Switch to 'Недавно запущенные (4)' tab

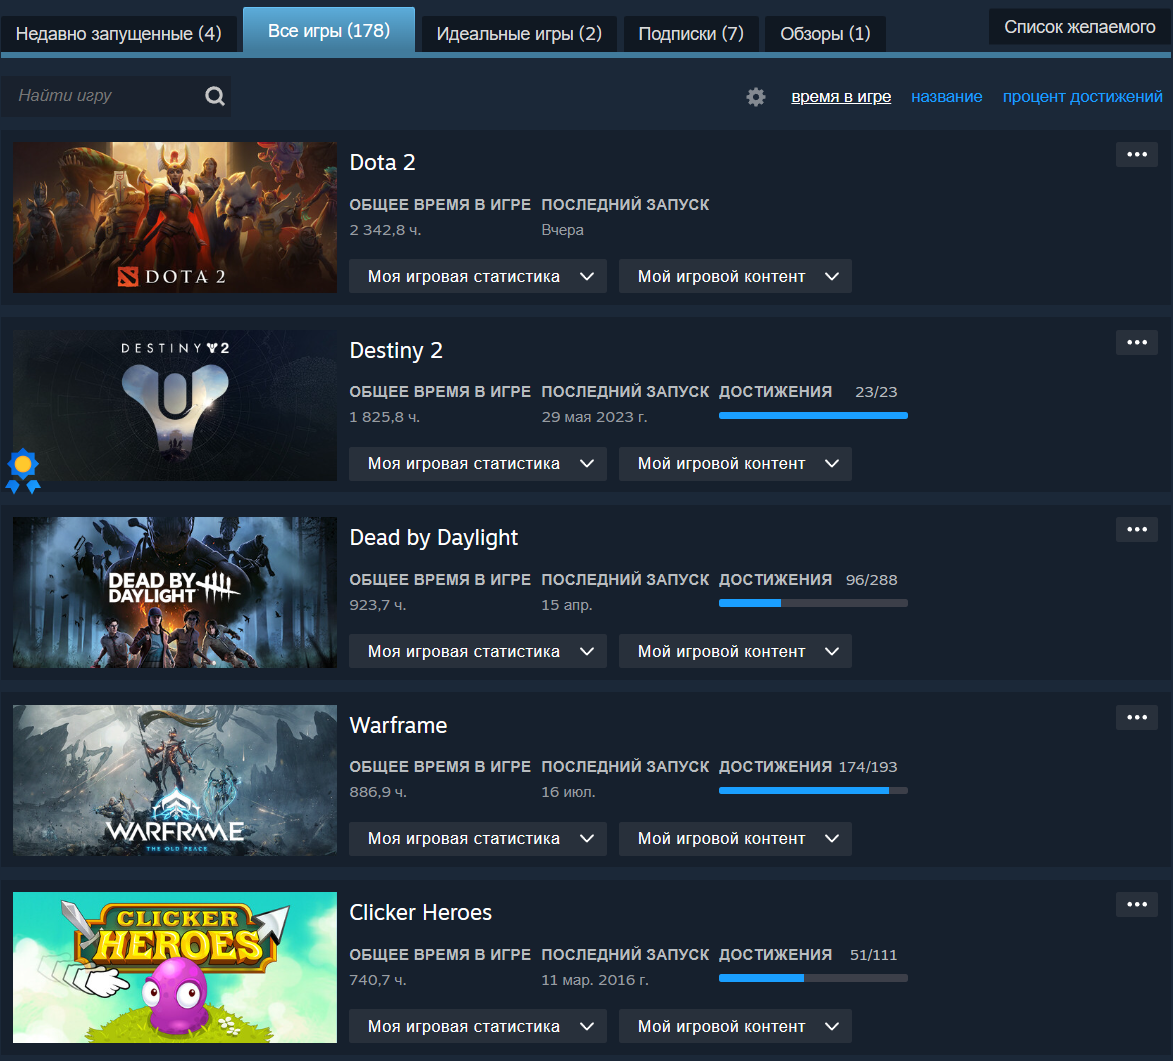pos(118,34)
